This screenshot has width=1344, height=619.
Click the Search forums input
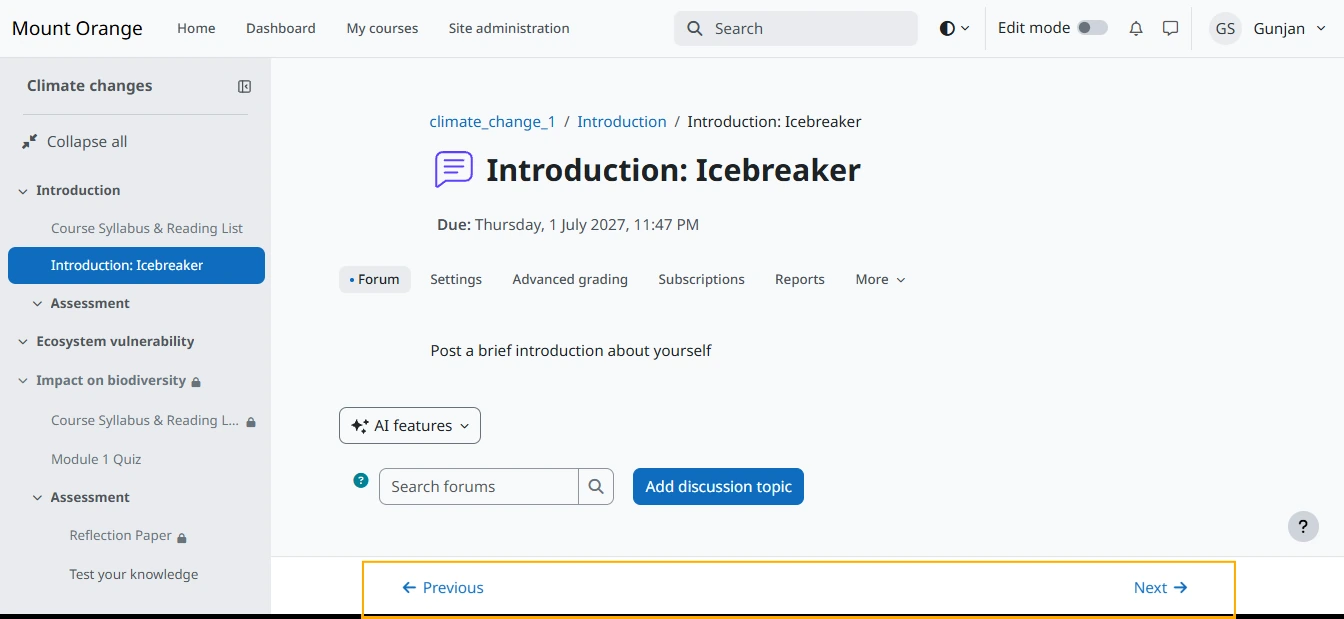point(479,487)
